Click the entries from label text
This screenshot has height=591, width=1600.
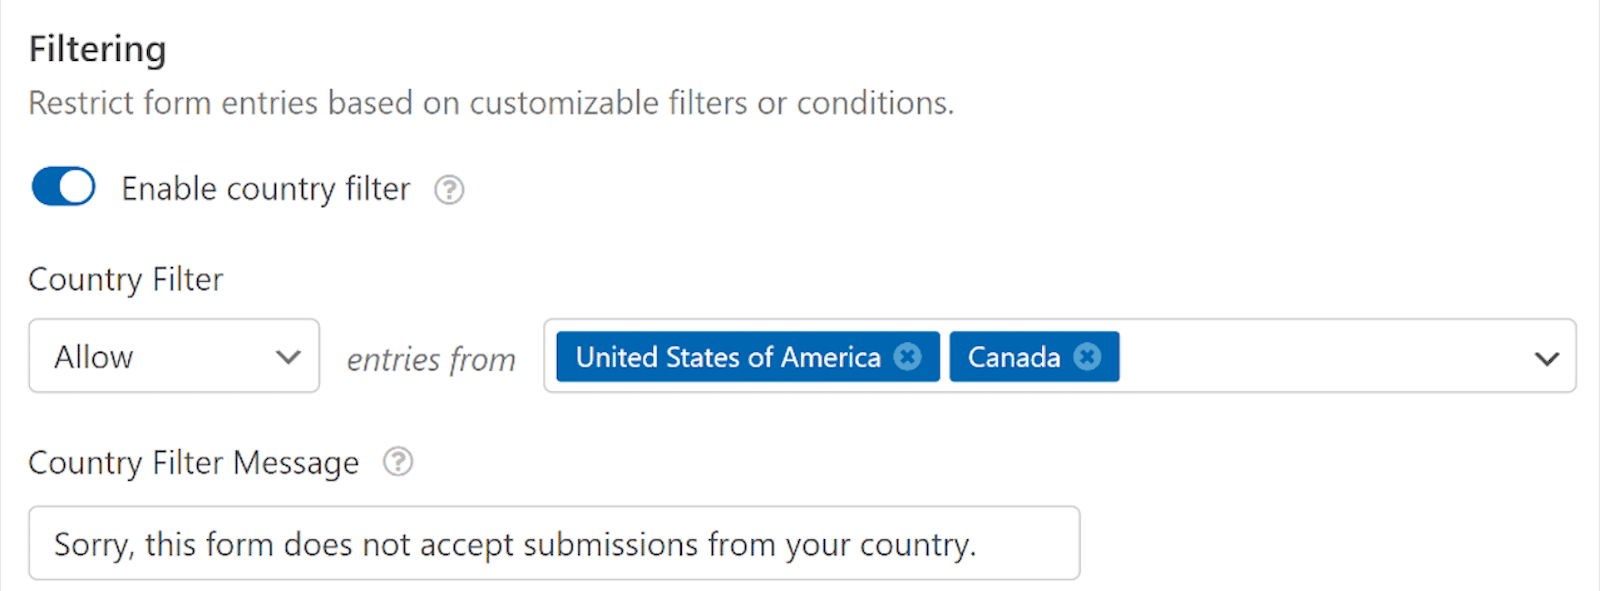tap(430, 358)
